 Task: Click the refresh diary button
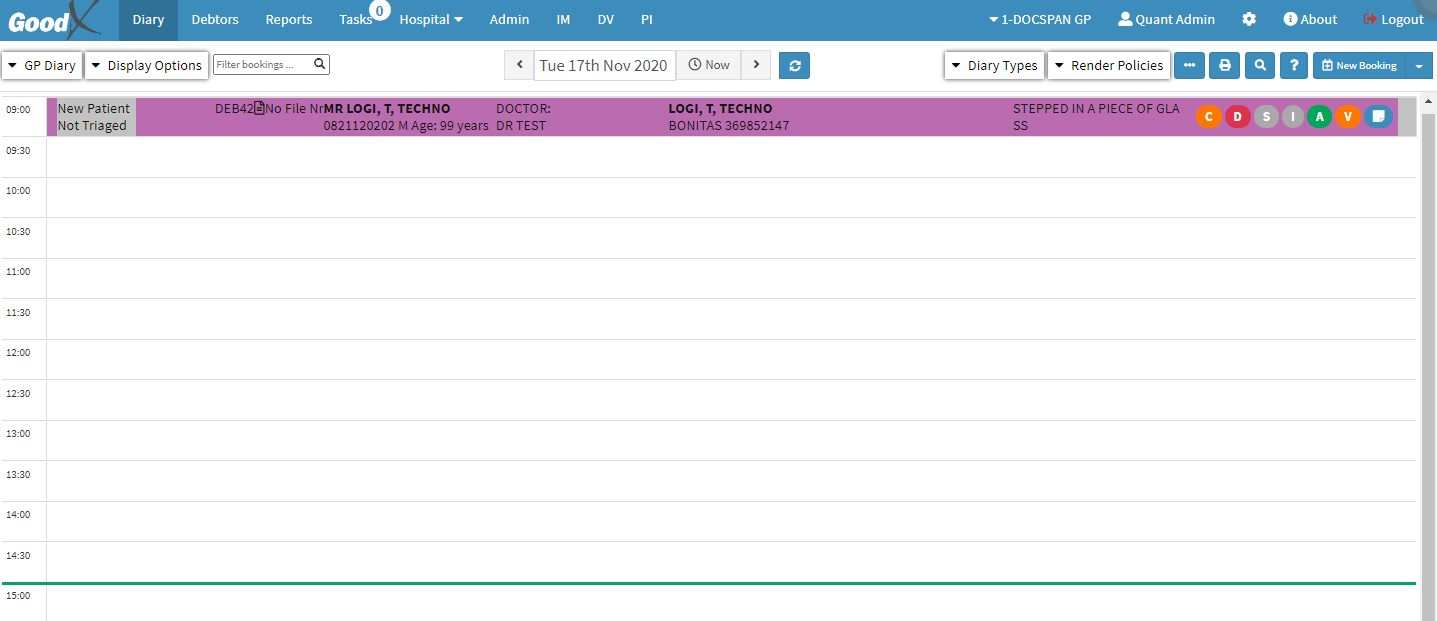pos(794,65)
